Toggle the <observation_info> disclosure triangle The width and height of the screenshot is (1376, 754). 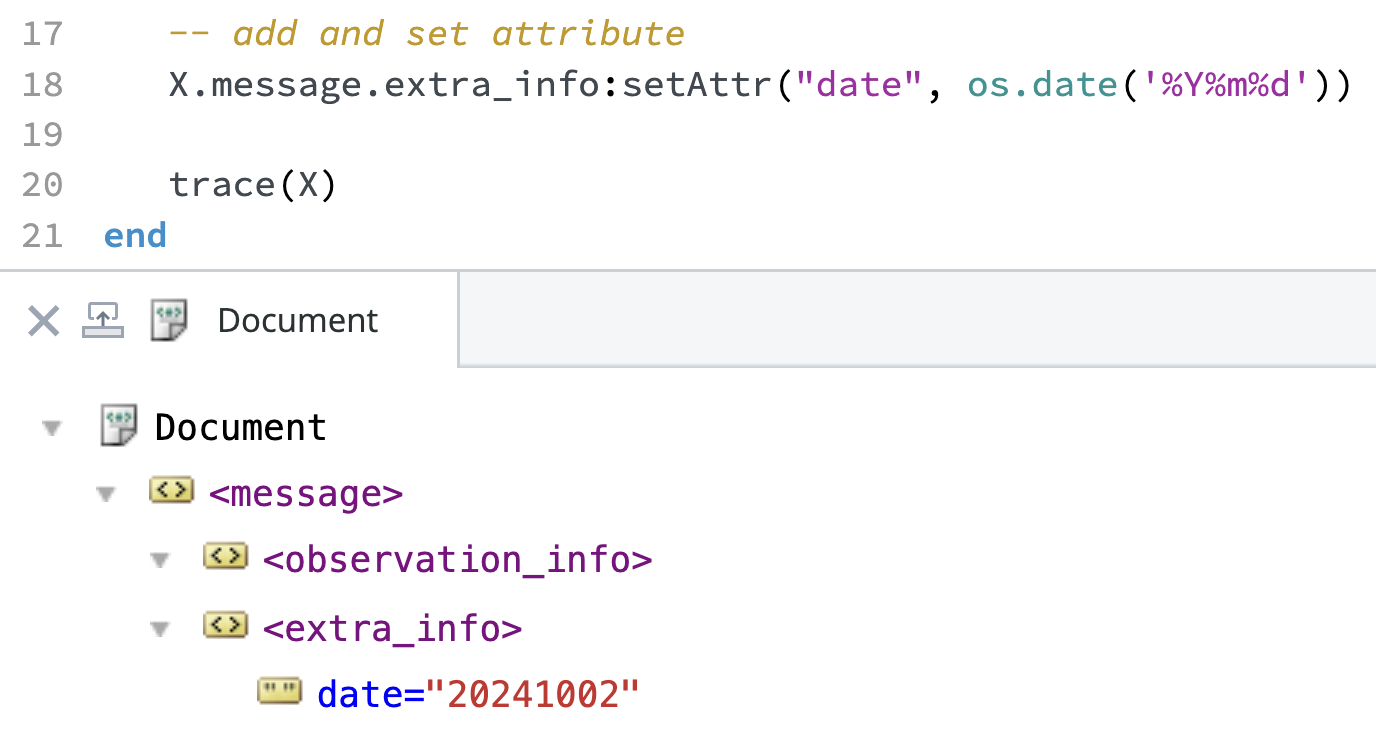[x=160, y=561]
